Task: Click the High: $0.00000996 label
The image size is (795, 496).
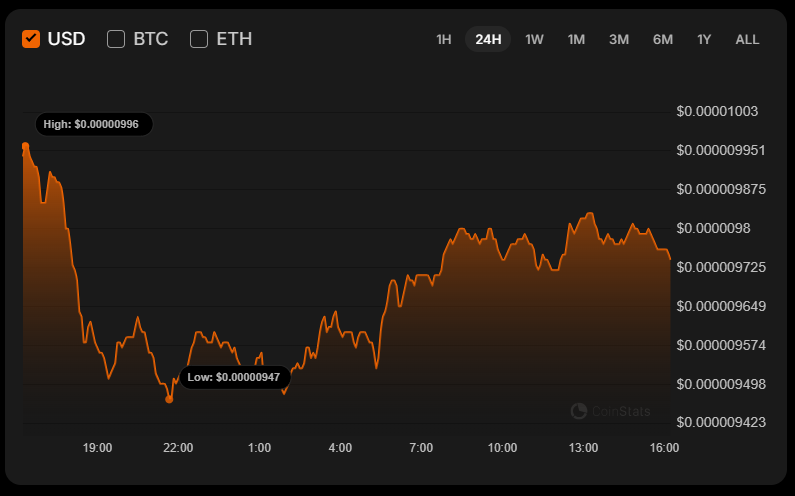Action: click(x=97, y=124)
